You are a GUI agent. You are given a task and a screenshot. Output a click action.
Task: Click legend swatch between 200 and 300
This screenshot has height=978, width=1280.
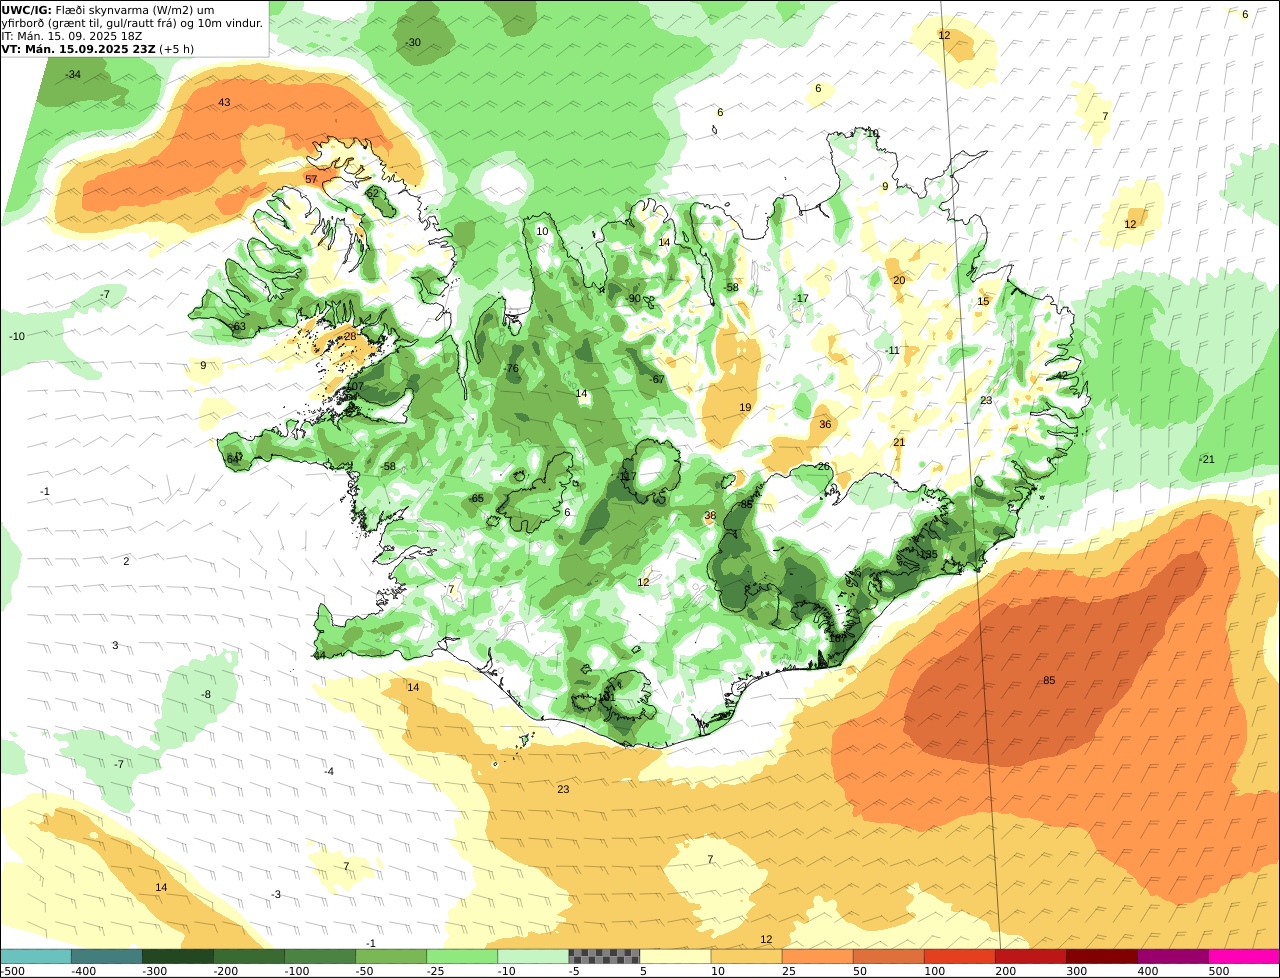[1030, 956]
